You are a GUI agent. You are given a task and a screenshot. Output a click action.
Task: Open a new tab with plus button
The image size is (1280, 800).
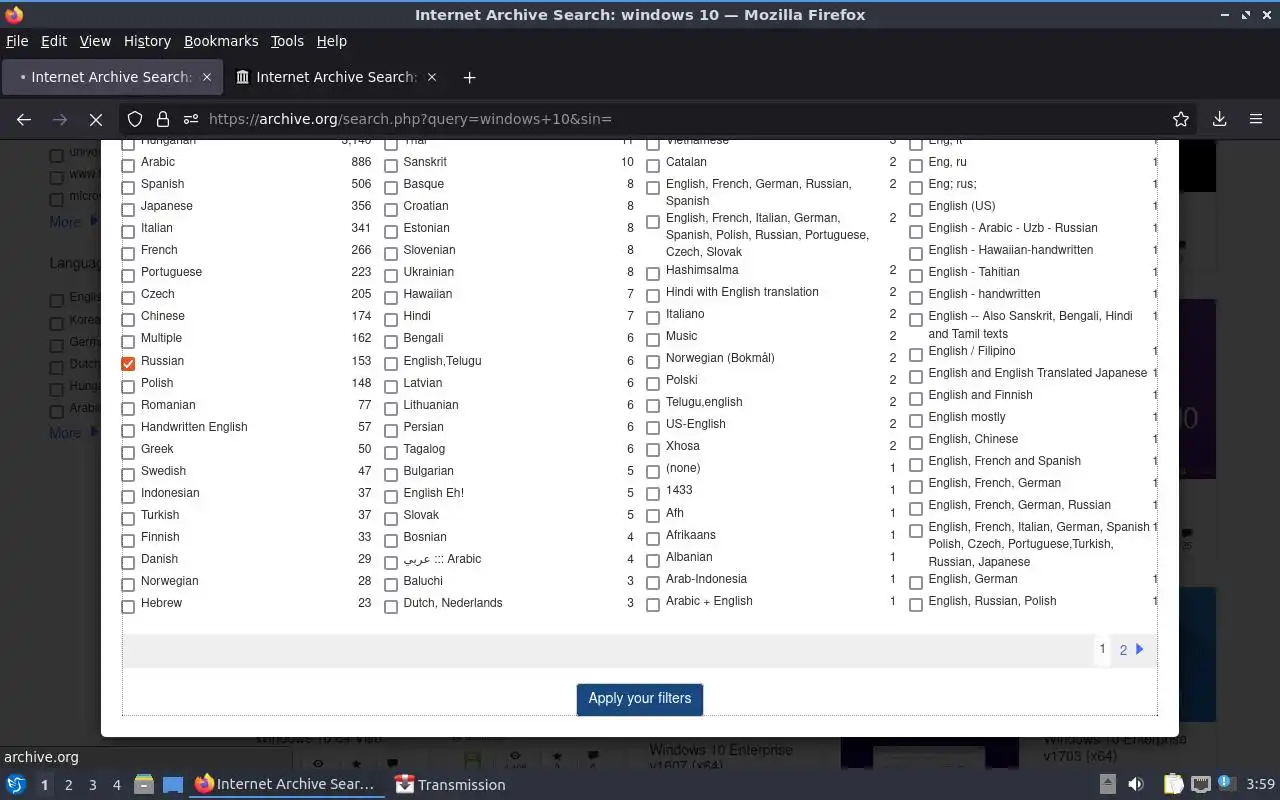pos(469,77)
